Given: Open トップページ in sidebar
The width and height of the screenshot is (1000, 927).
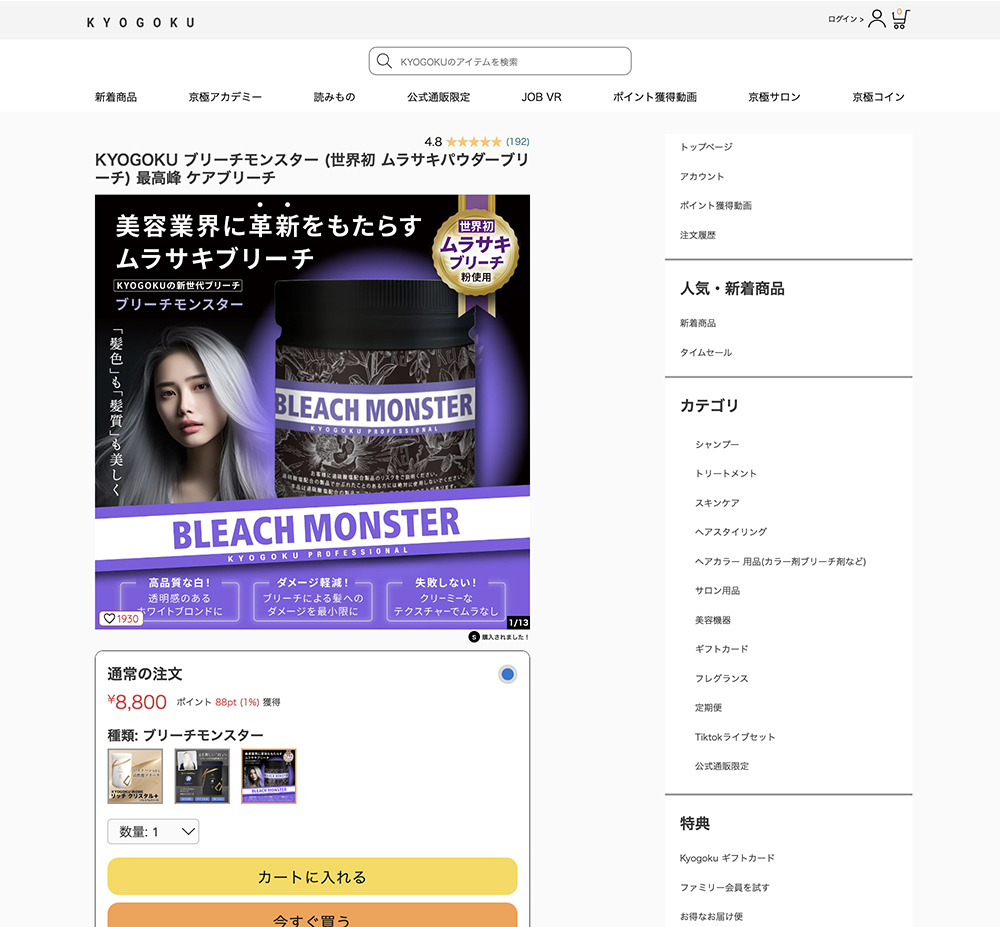Looking at the screenshot, I should point(706,147).
